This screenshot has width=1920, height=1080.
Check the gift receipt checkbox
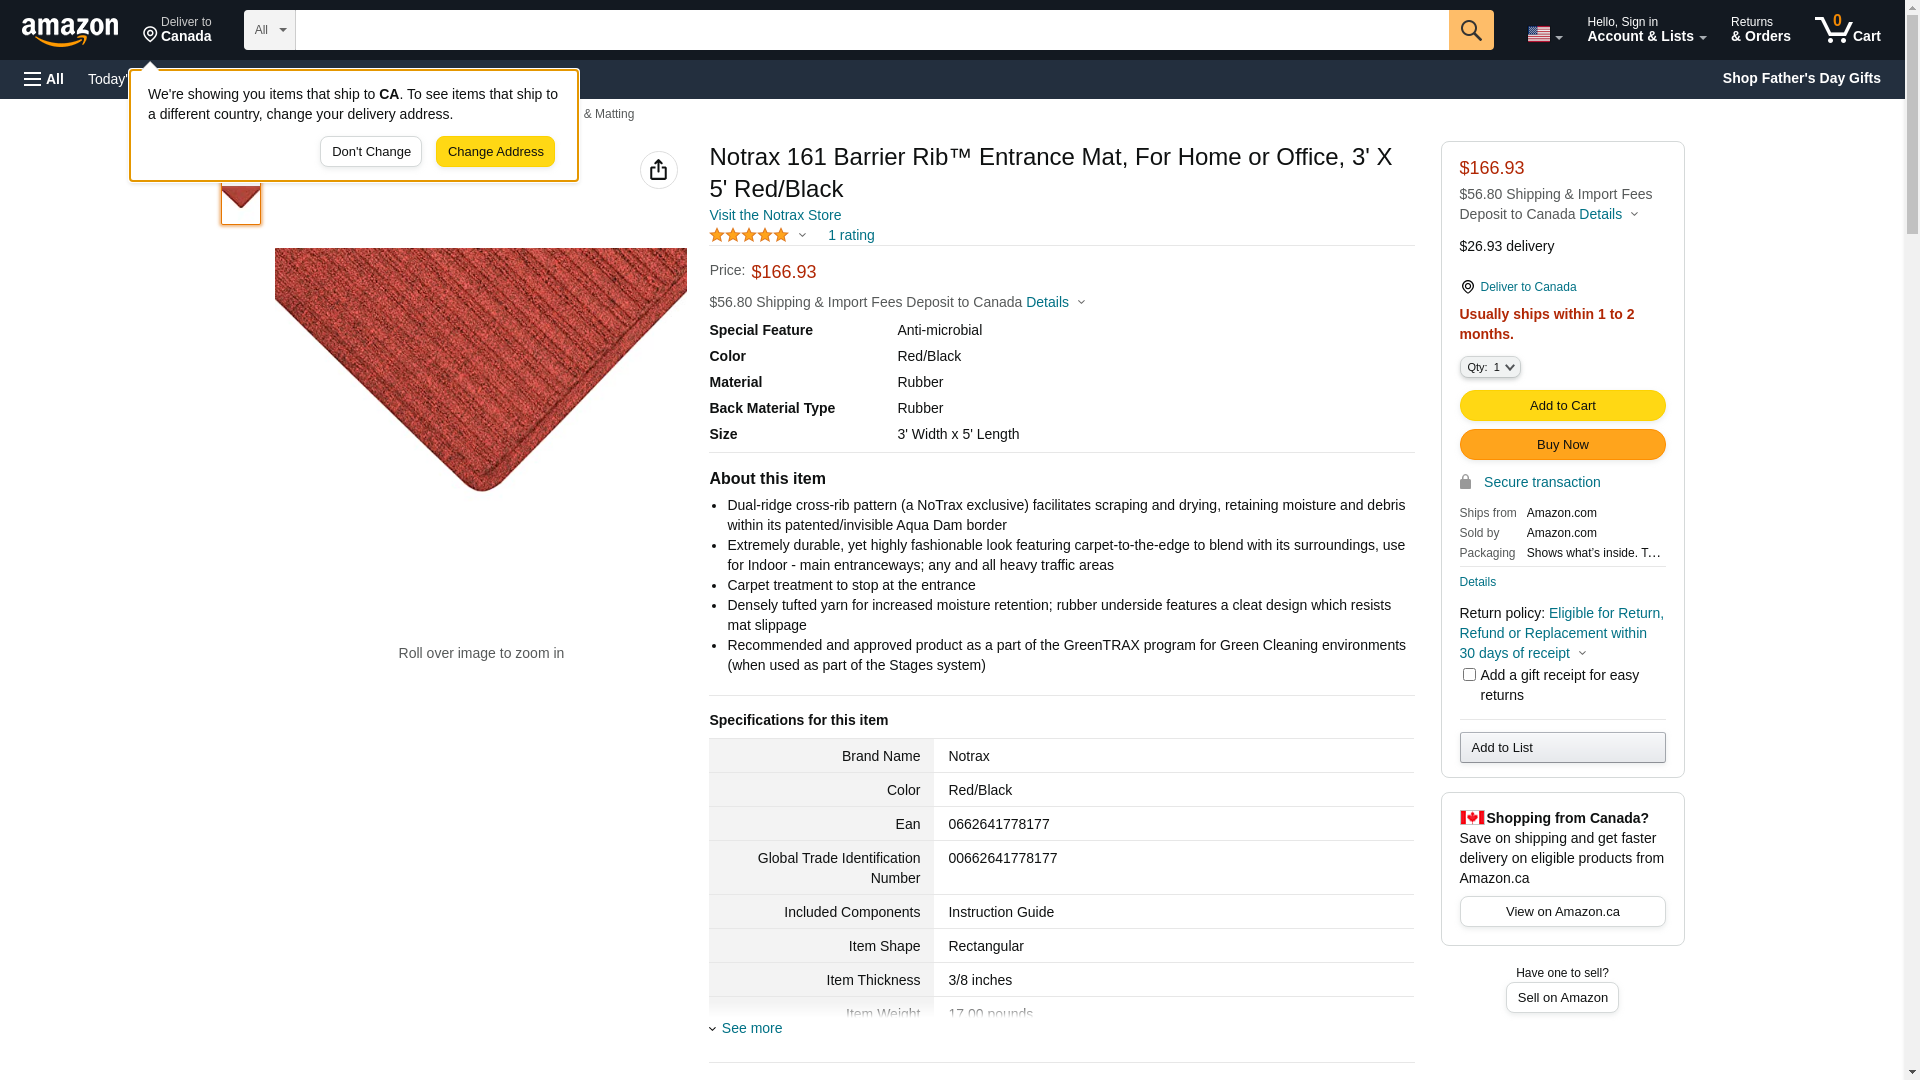(x=1469, y=675)
